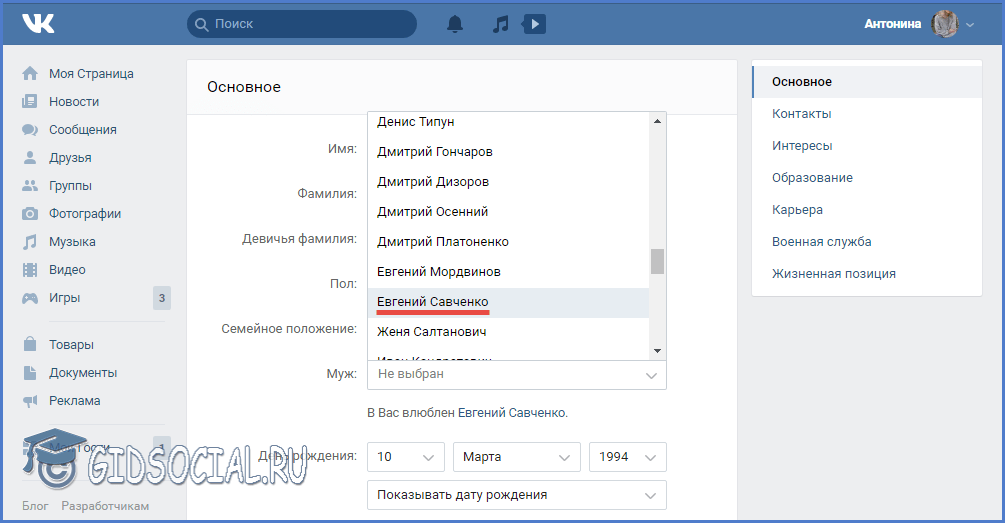Screen dimensions: 1005x523
Task: Expand the birth day dropdown showing 10
Action: click(405, 457)
